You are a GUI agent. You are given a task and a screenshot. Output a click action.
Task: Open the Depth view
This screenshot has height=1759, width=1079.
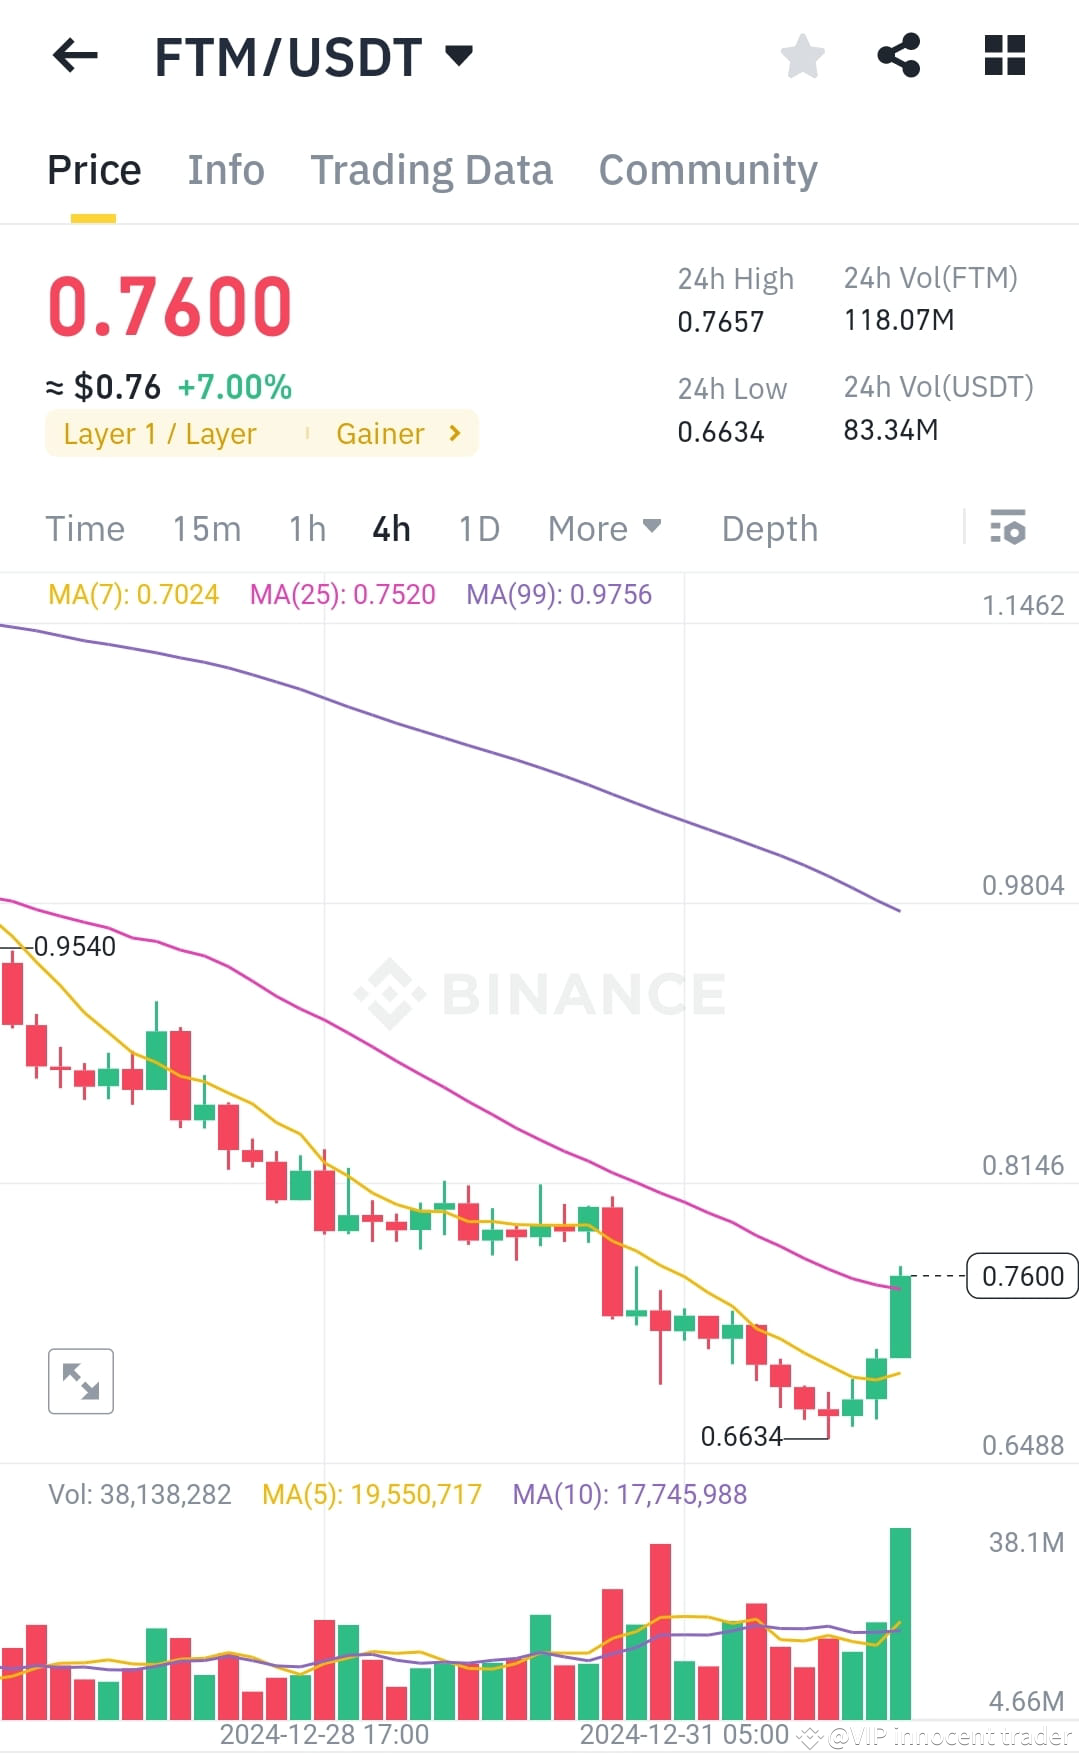click(768, 528)
